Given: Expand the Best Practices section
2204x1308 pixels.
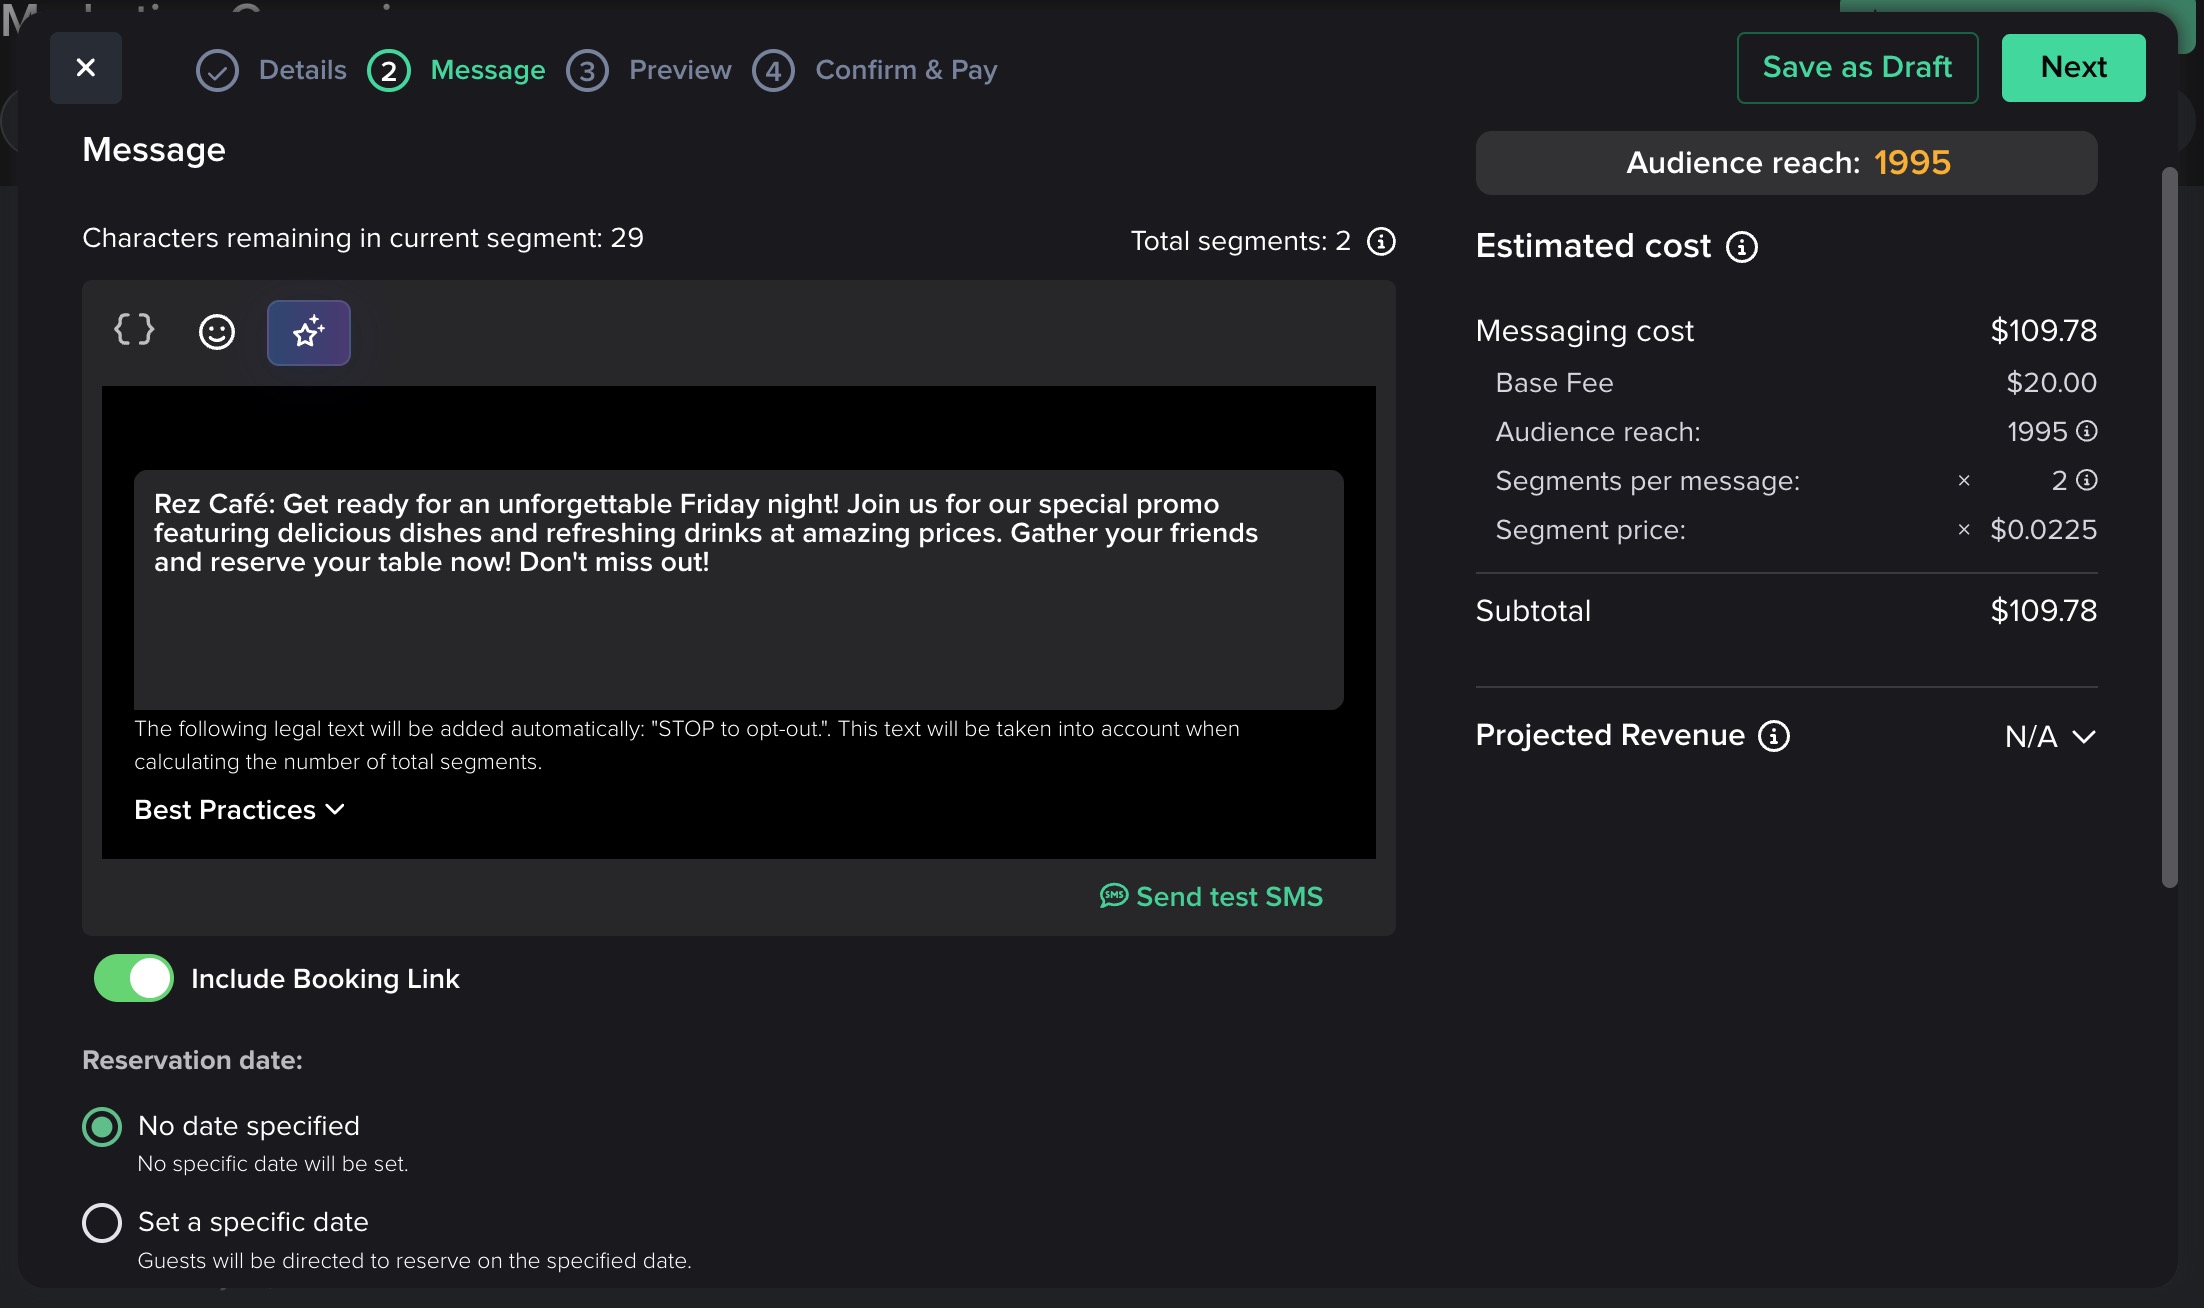Looking at the screenshot, I should [x=239, y=810].
